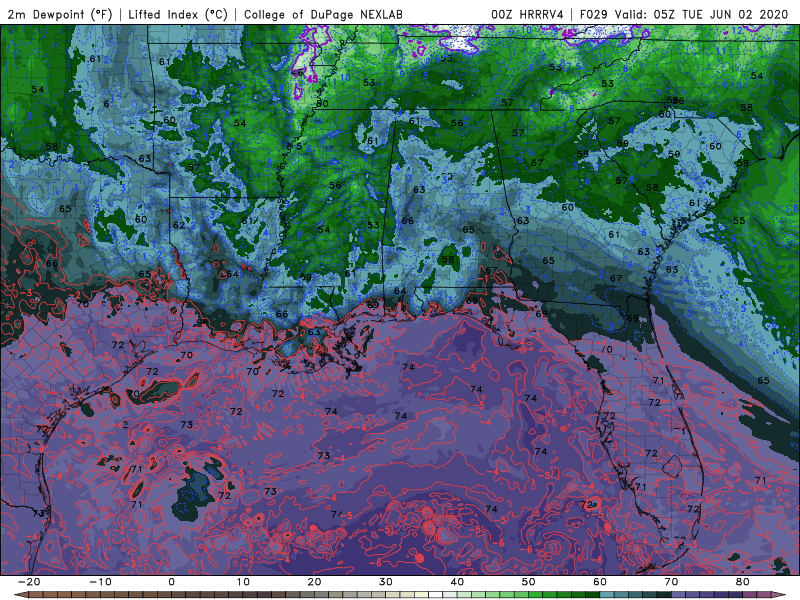Click the 60 label on color scale
Screen dimensions: 800x600
click(600, 582)
